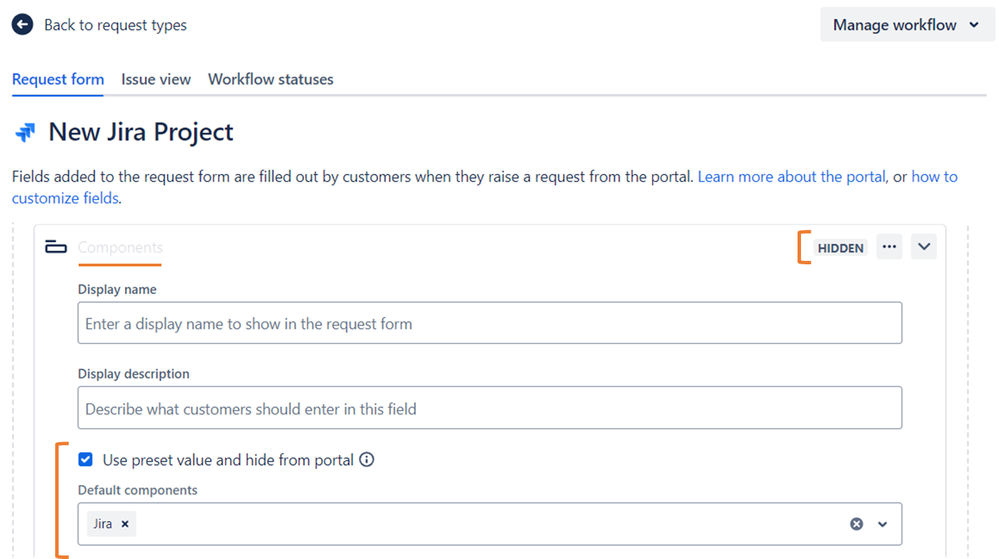This screenshot has height=559, width=999.
Task: Click the preset value info icon
Action: click(366, 460)
